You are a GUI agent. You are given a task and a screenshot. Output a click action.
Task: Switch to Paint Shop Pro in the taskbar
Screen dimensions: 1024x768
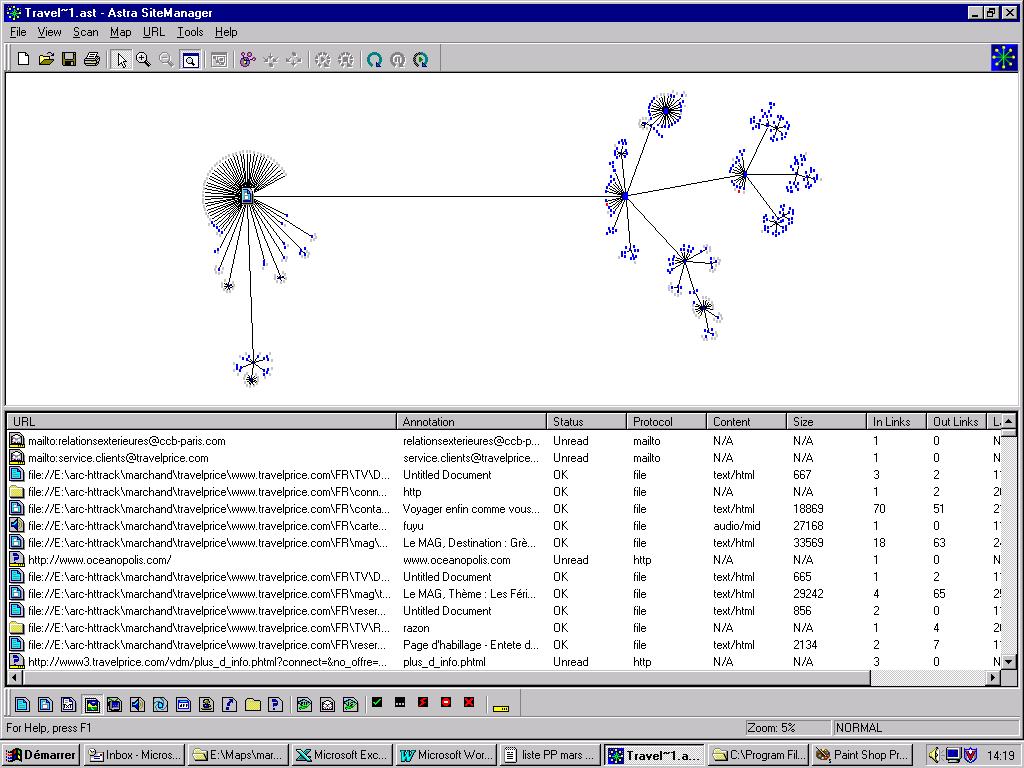click(x=862, y=755)
